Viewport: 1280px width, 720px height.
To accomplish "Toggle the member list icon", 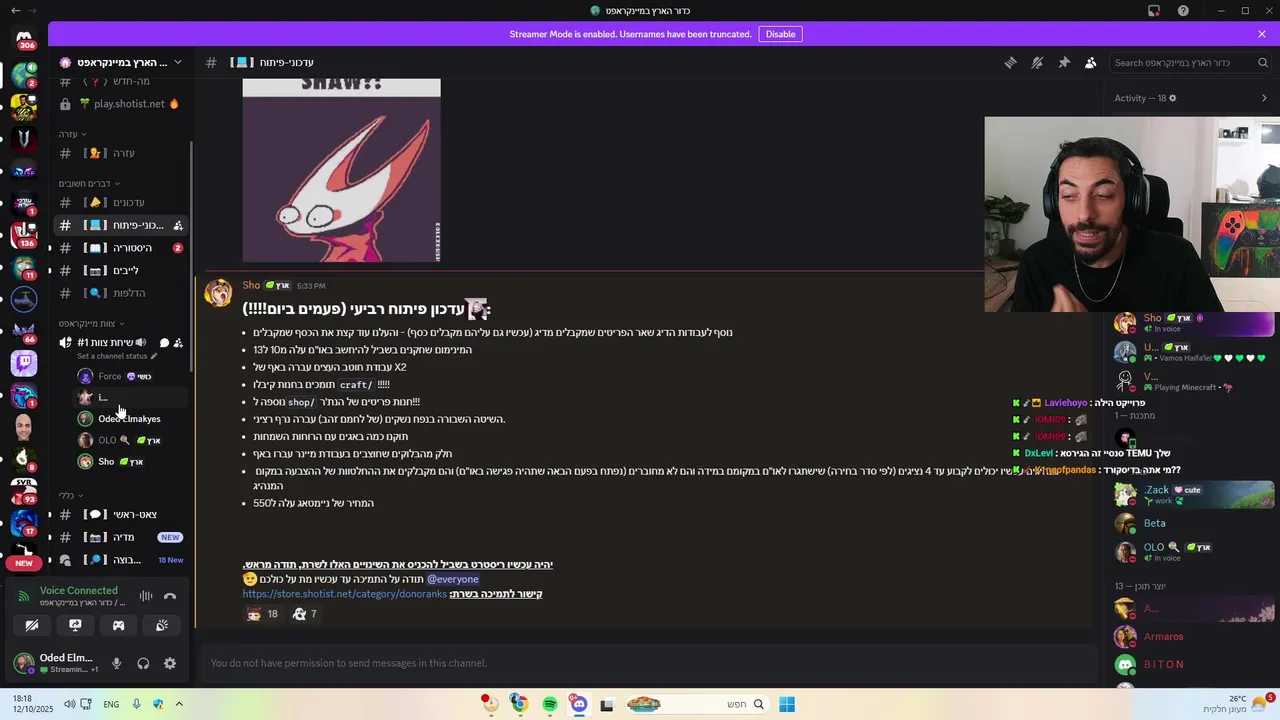I will (1090, 62).
